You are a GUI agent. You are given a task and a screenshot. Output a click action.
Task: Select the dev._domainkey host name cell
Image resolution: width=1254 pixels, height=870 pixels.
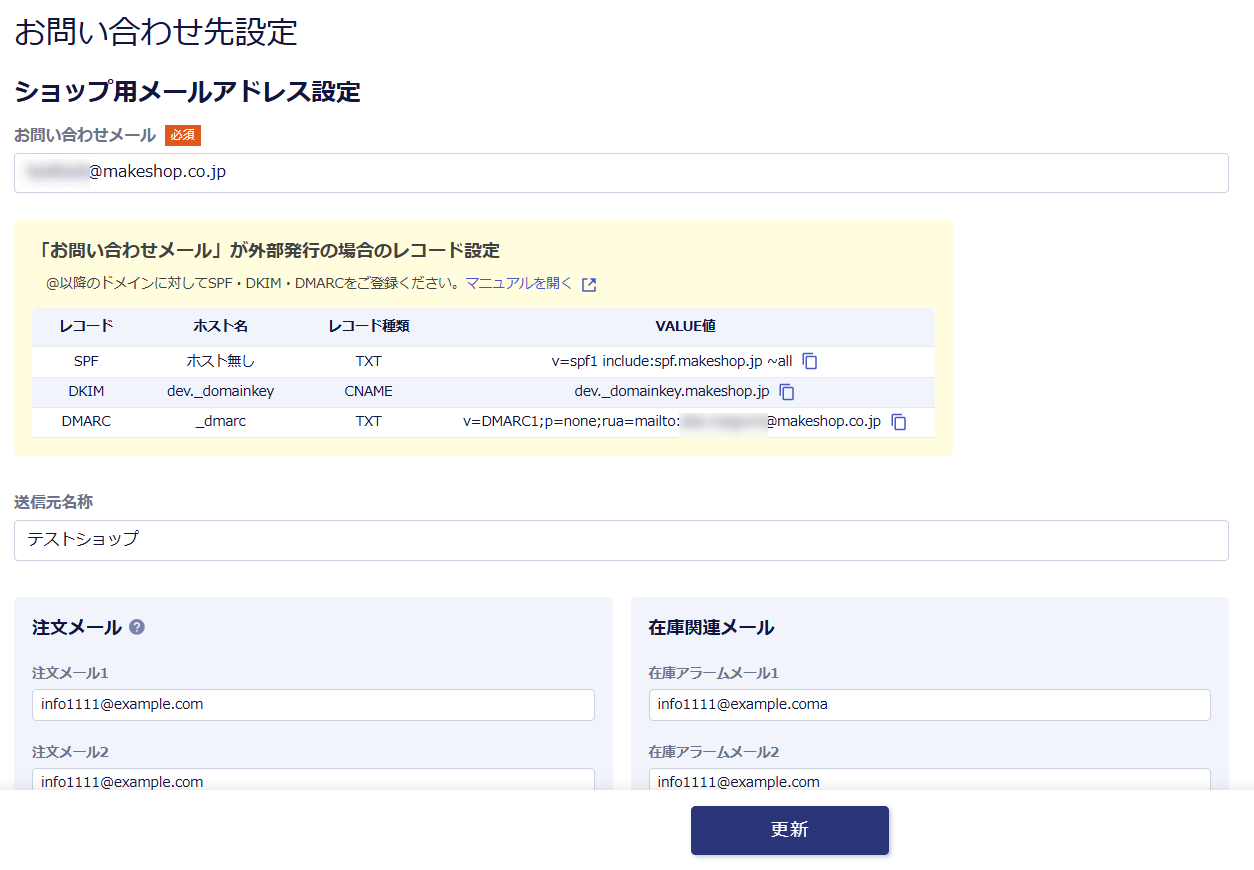point(220,392)
